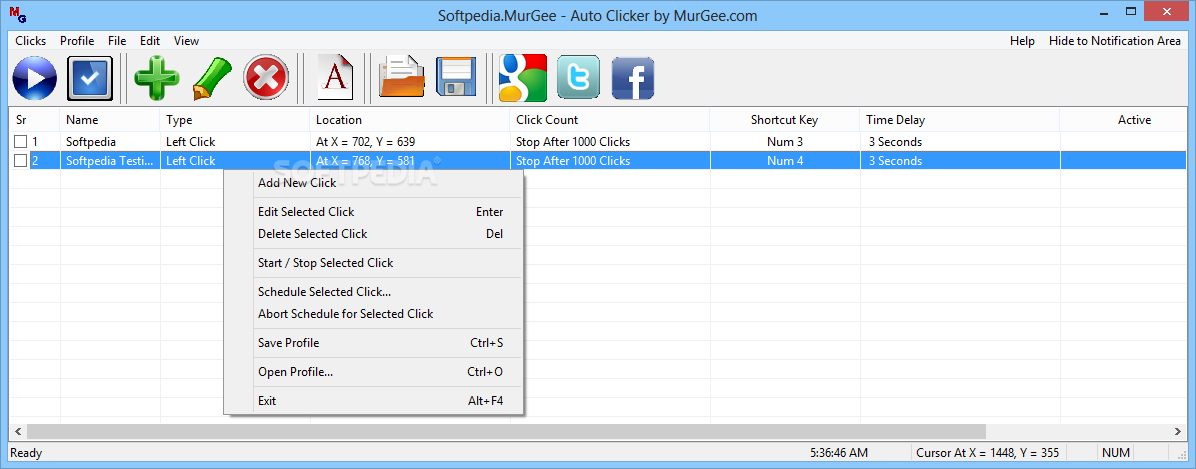Click the 'Num 3' shortcut key cell
Viewport: 1196px width, 469px height.
[785, 142]
